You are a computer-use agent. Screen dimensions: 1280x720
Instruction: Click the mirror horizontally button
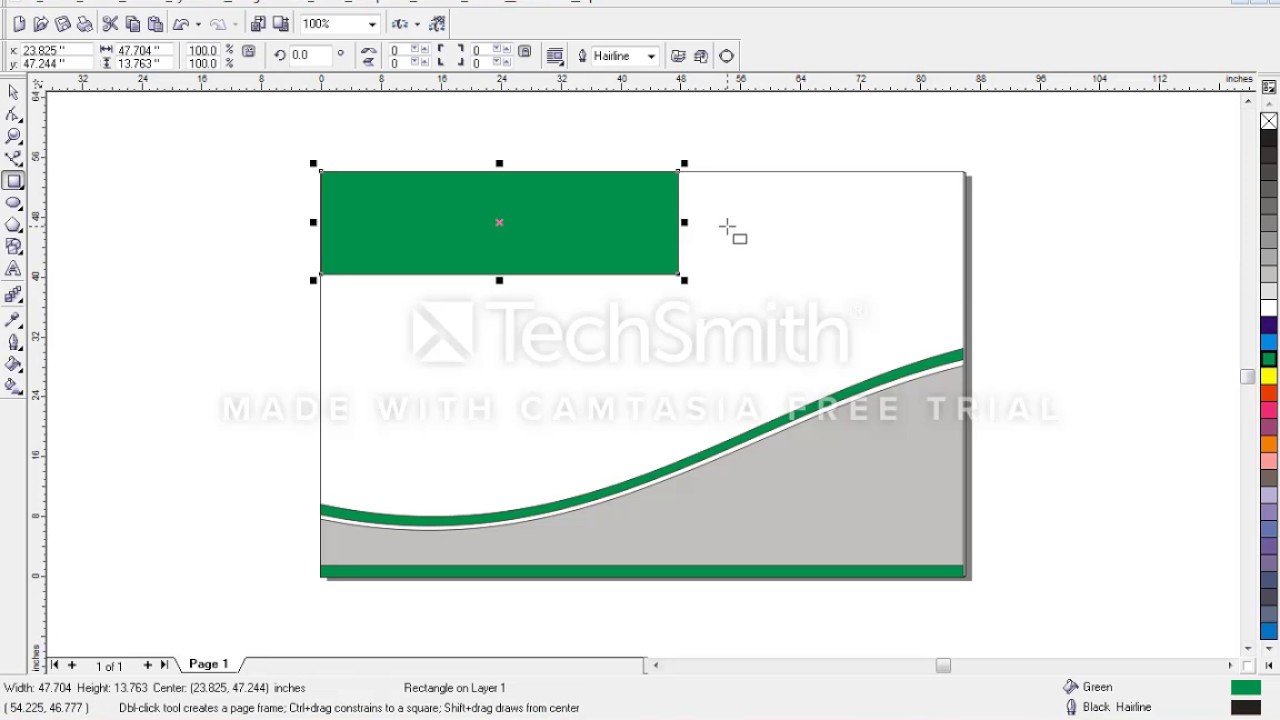[369, 50]
